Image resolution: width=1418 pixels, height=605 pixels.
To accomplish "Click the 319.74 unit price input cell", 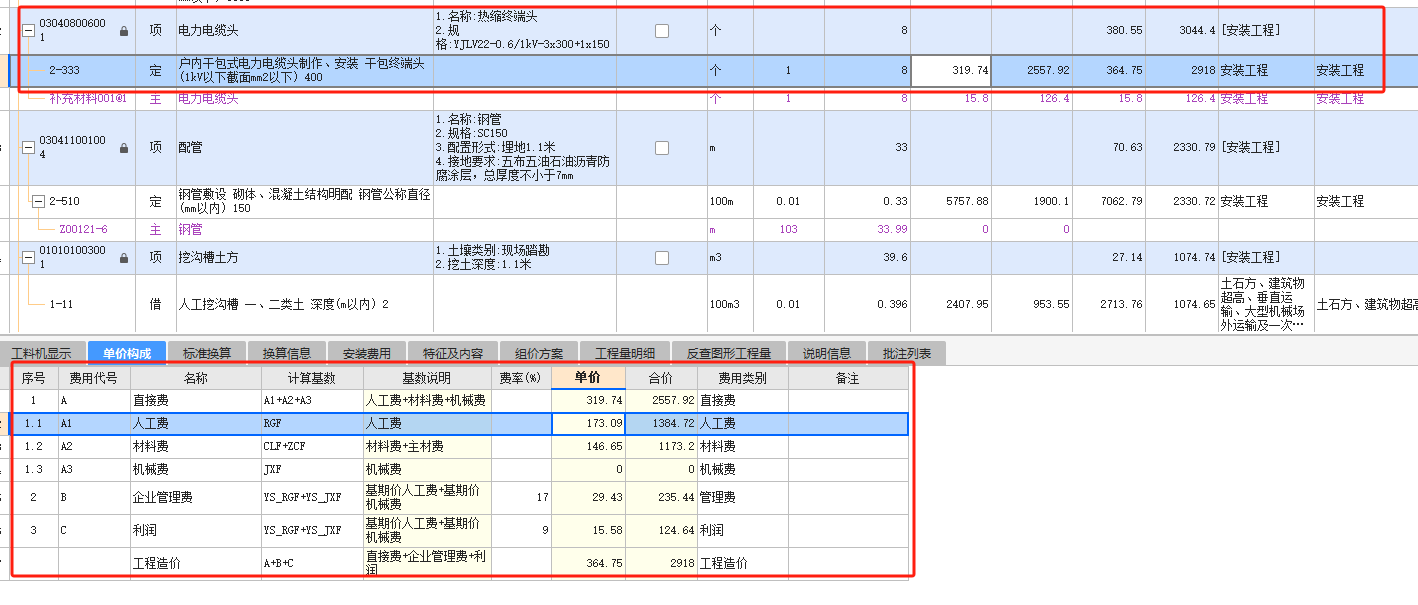I will coord(951,71).
